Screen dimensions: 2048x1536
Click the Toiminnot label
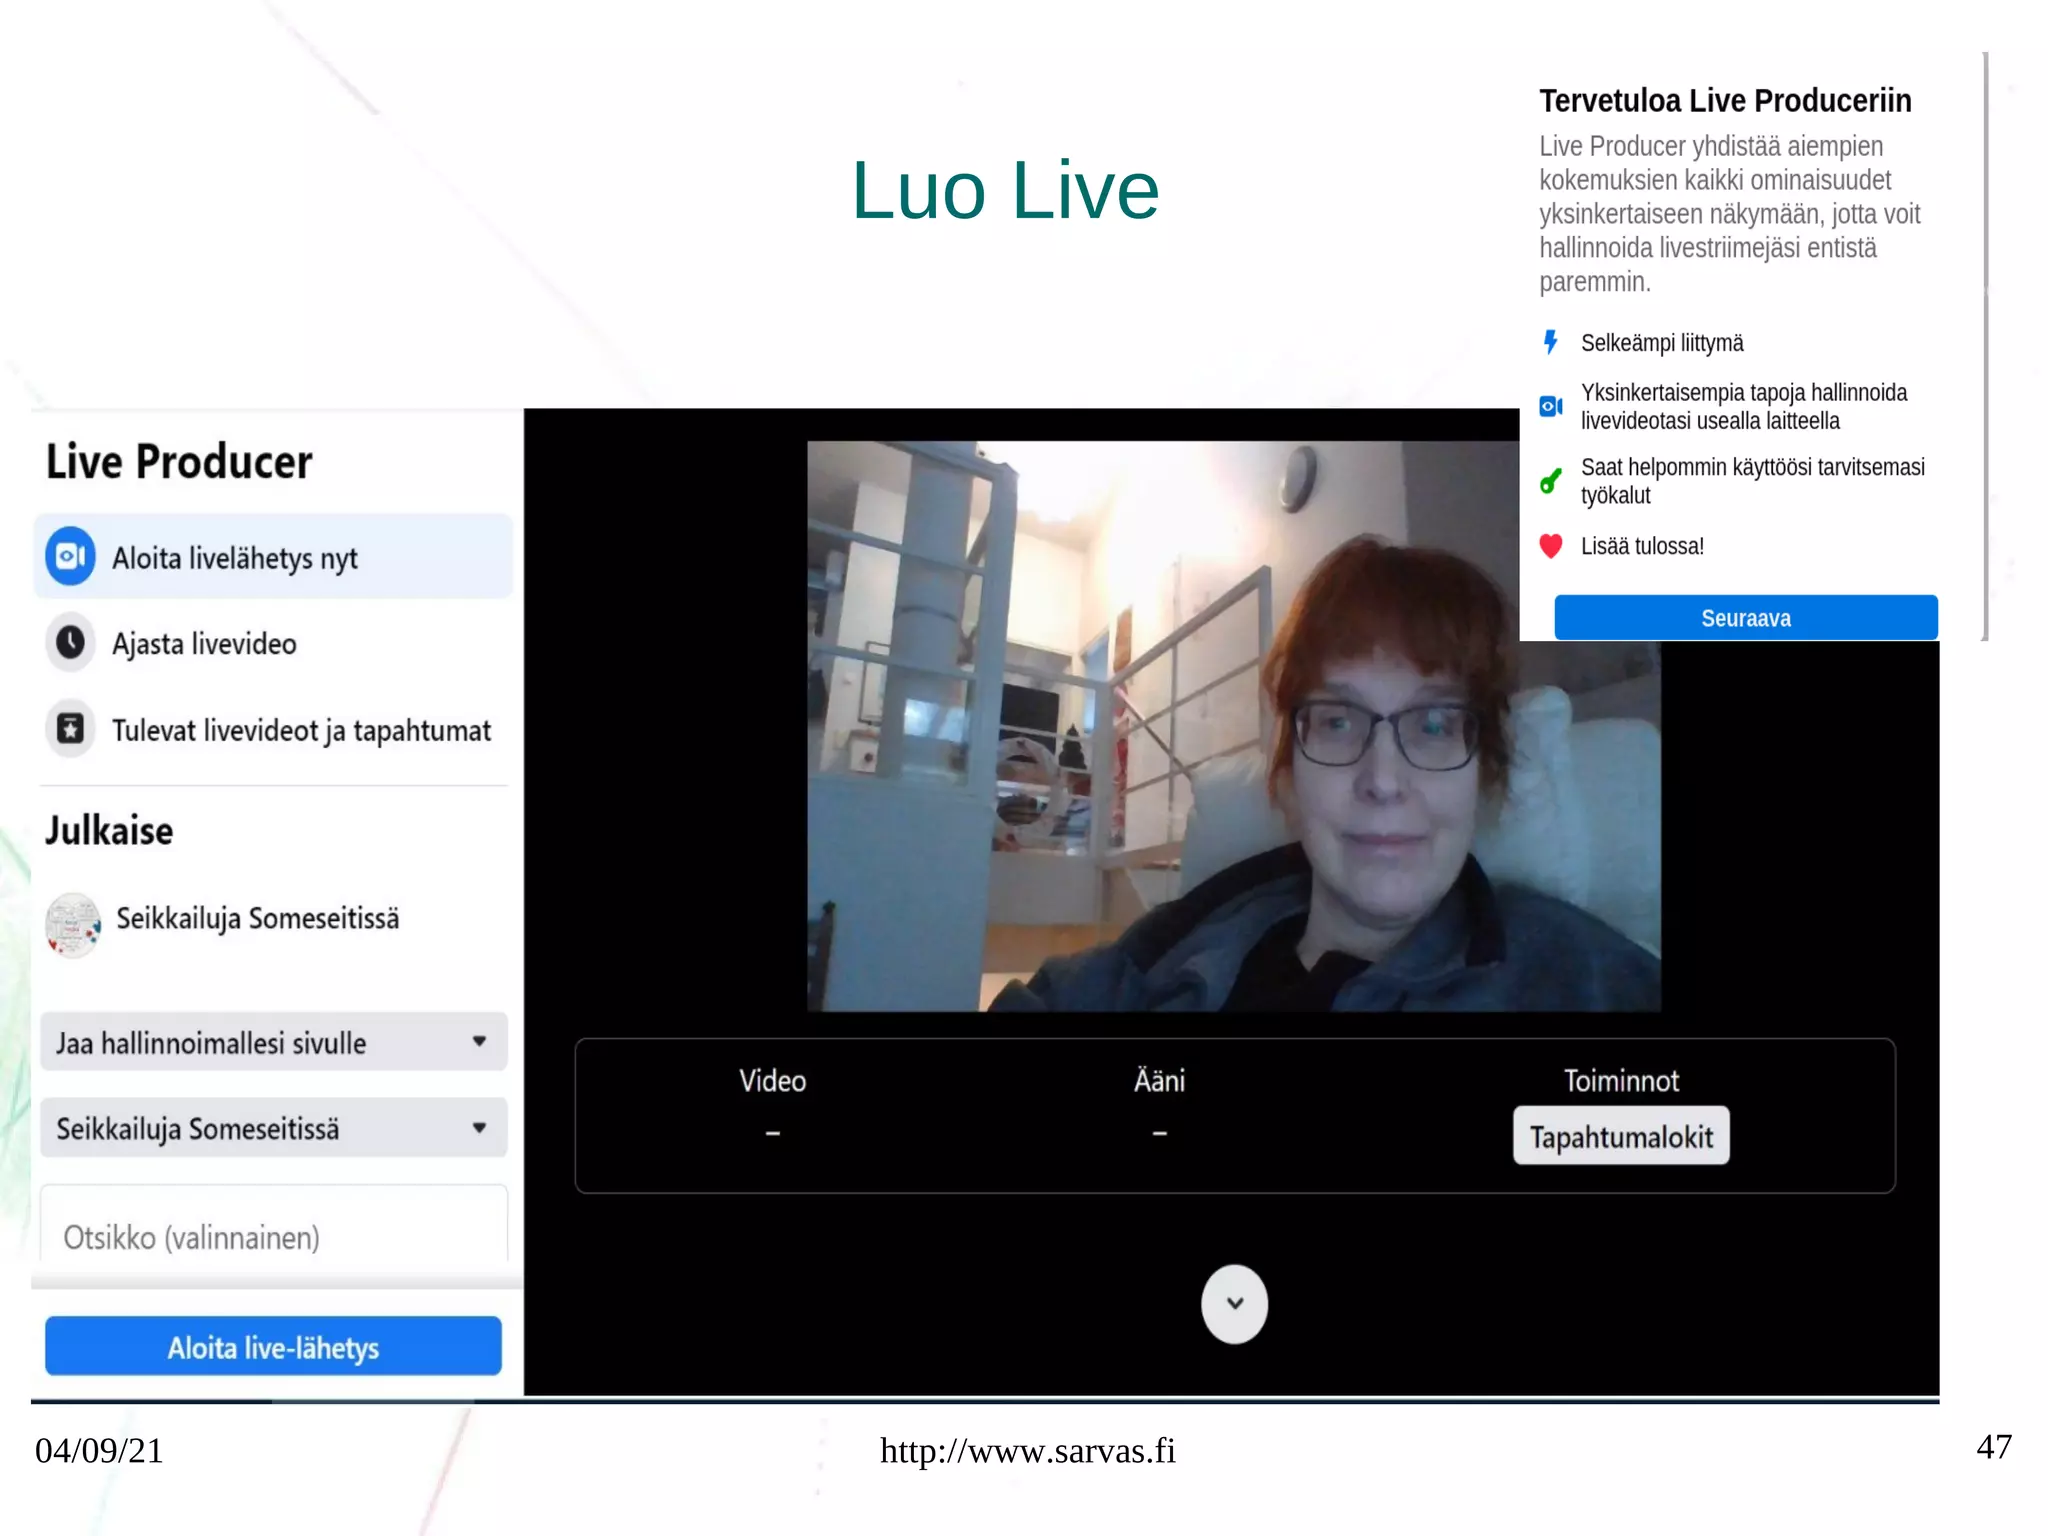1621,1081
